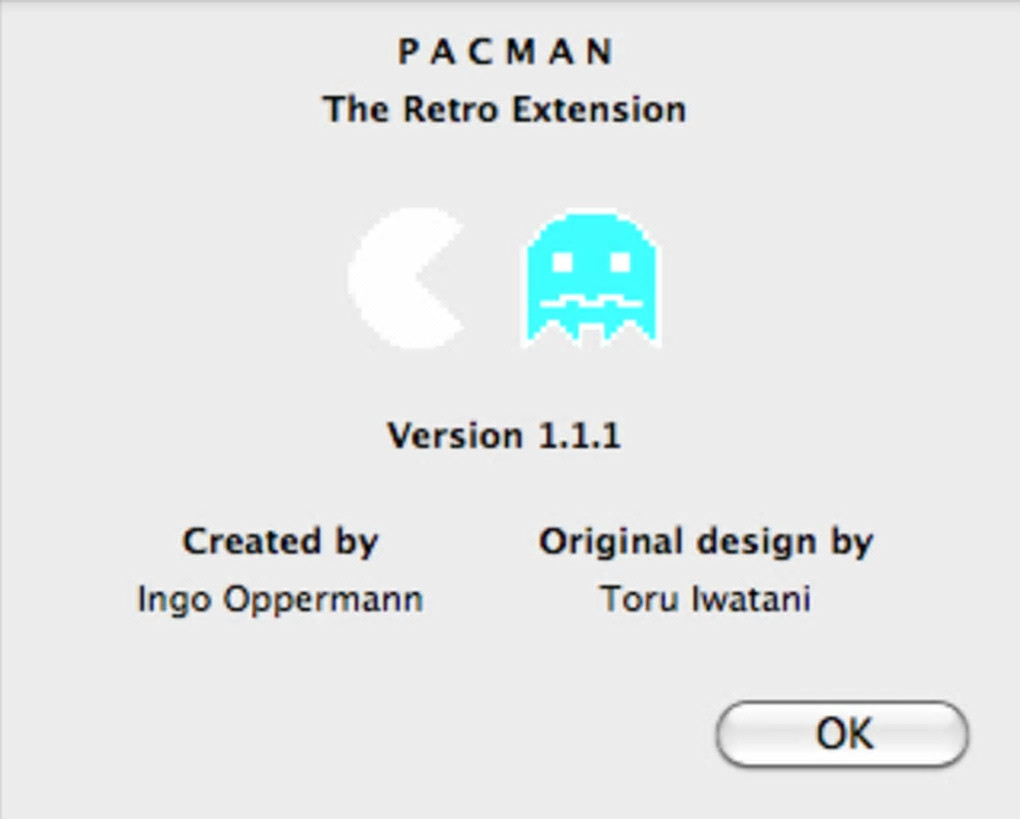Click the "Original design by" heading
The width and height of the screenshot is (1020, 819).
(706, 542)
